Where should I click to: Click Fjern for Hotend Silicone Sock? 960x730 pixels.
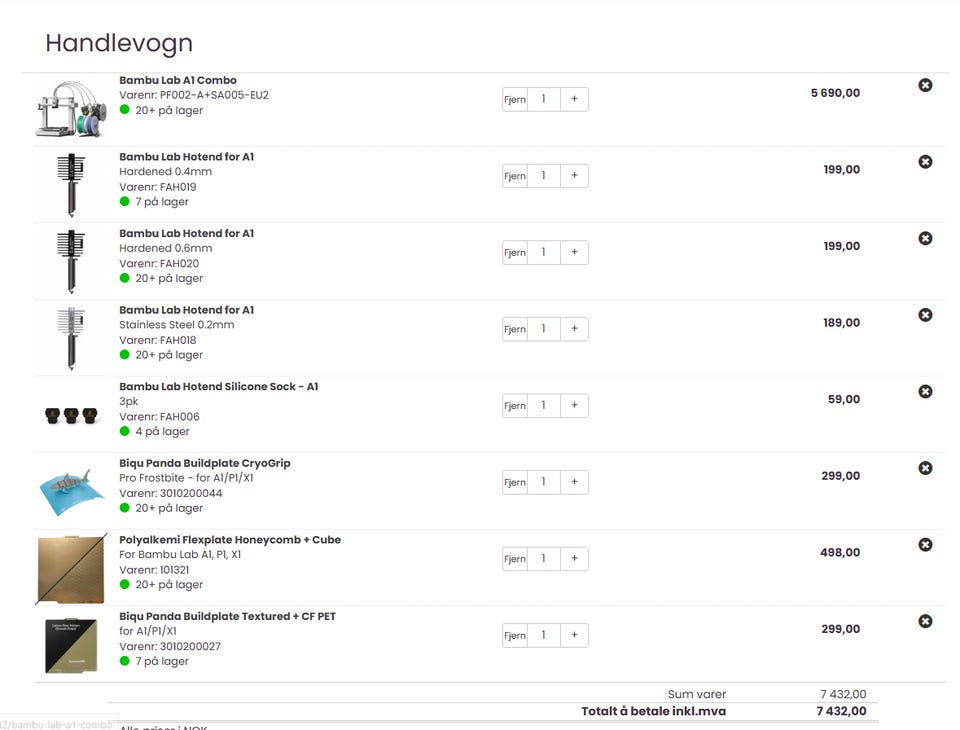point(514,405)
